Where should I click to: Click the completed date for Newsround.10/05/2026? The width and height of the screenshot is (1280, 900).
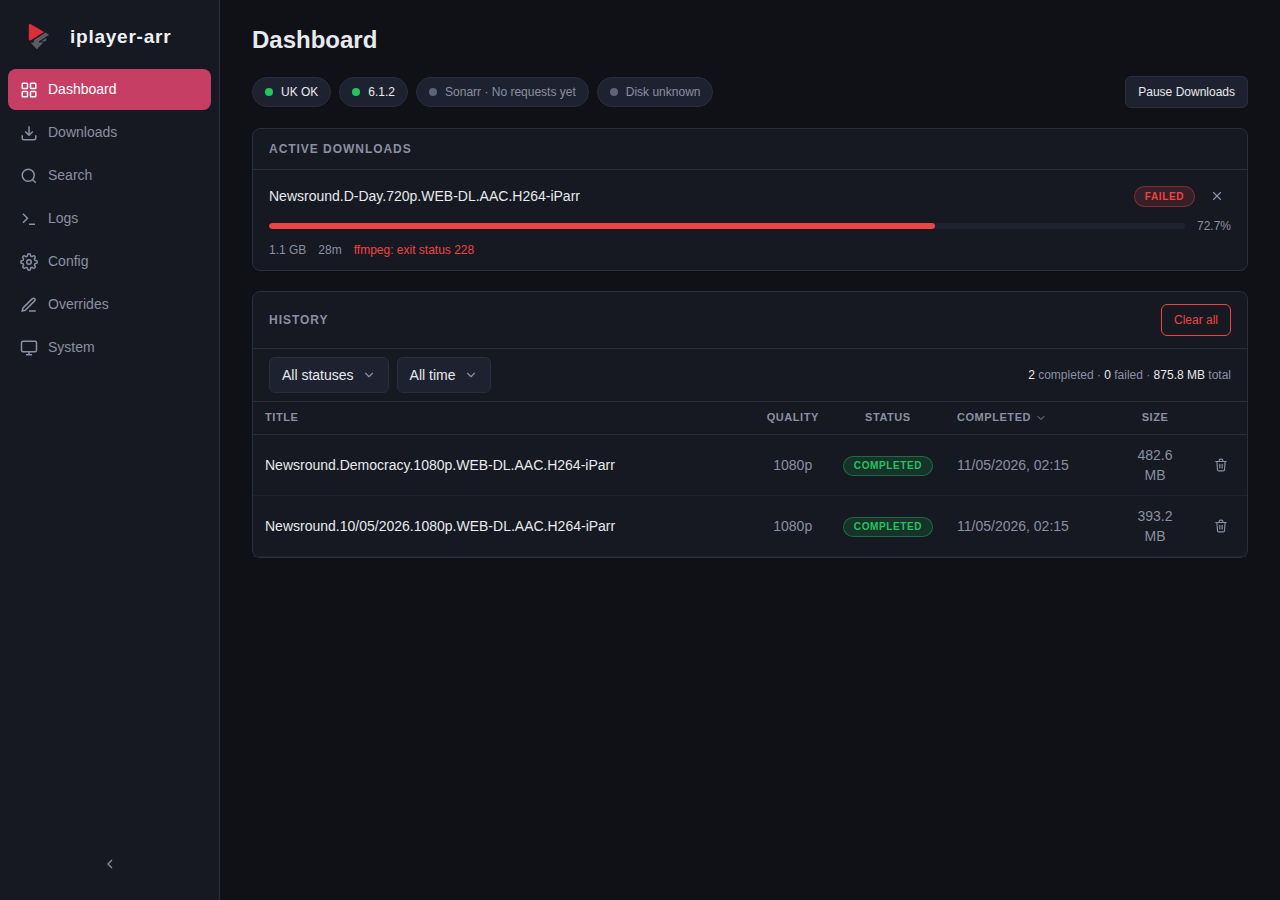tap(1013, 526)
